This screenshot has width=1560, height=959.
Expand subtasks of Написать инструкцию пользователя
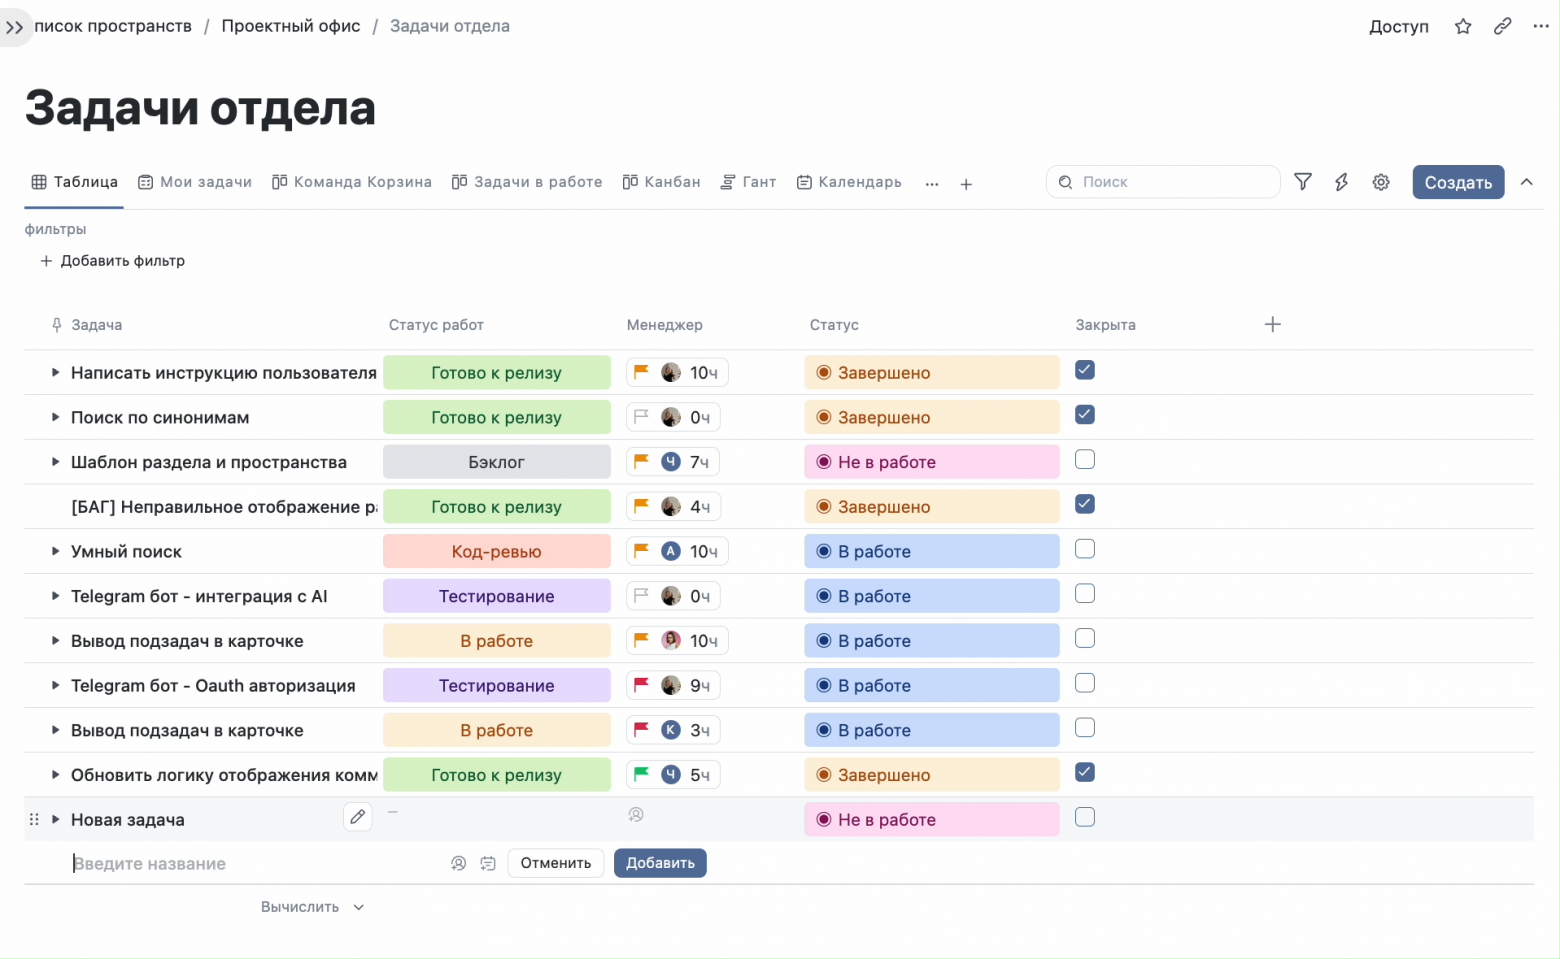point(55,372)
